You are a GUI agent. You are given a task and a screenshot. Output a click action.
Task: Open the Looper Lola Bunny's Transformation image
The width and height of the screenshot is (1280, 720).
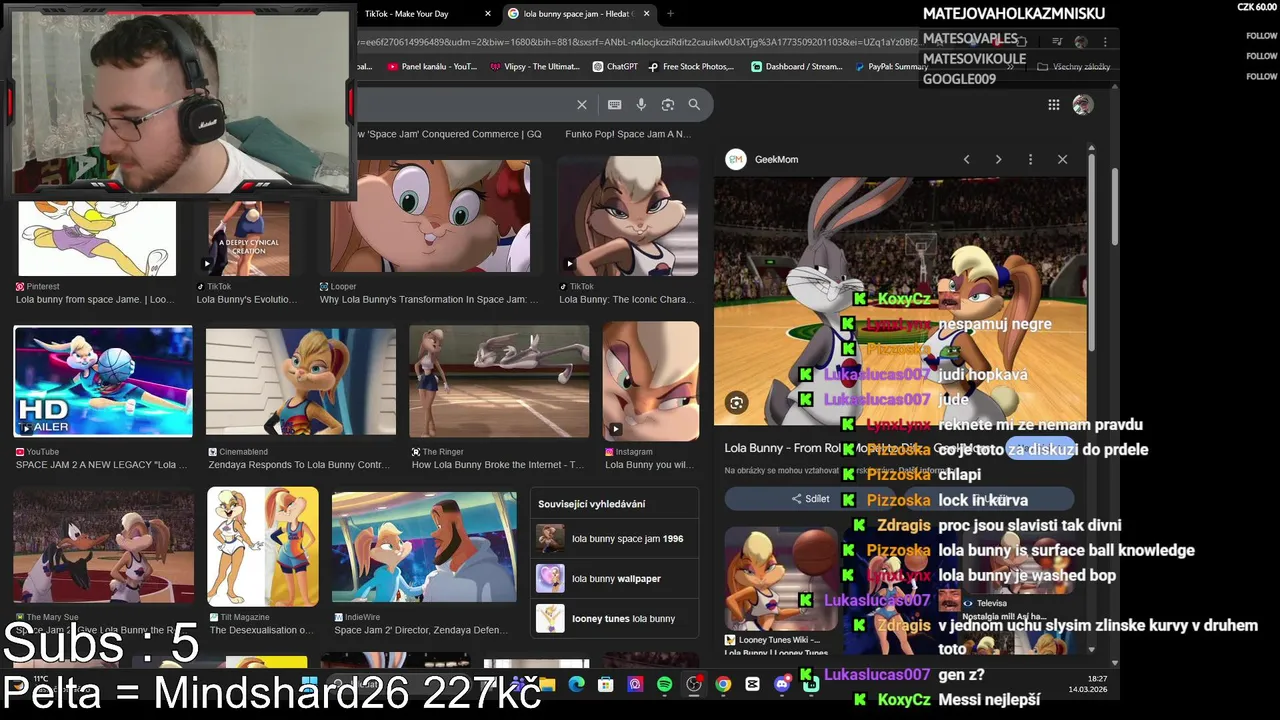click(430, 215)
